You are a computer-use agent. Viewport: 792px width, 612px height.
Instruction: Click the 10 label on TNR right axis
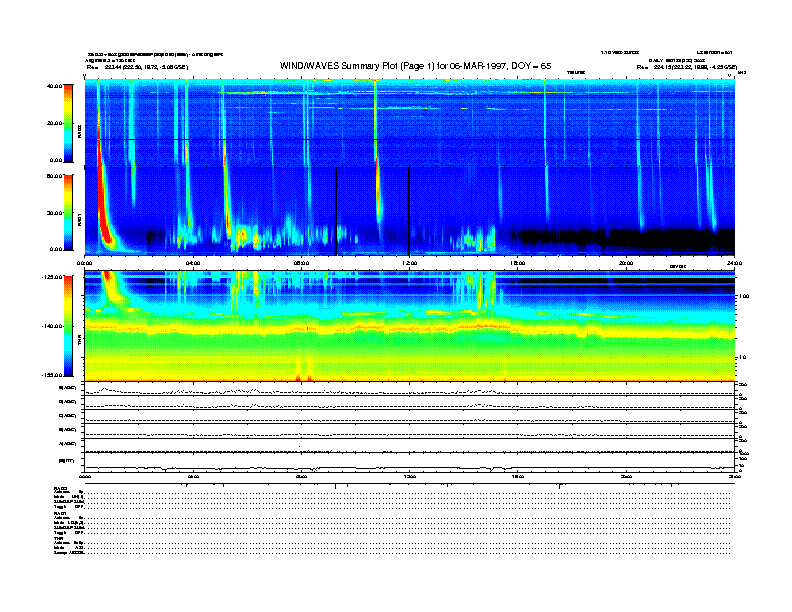(x=742, y=358)
